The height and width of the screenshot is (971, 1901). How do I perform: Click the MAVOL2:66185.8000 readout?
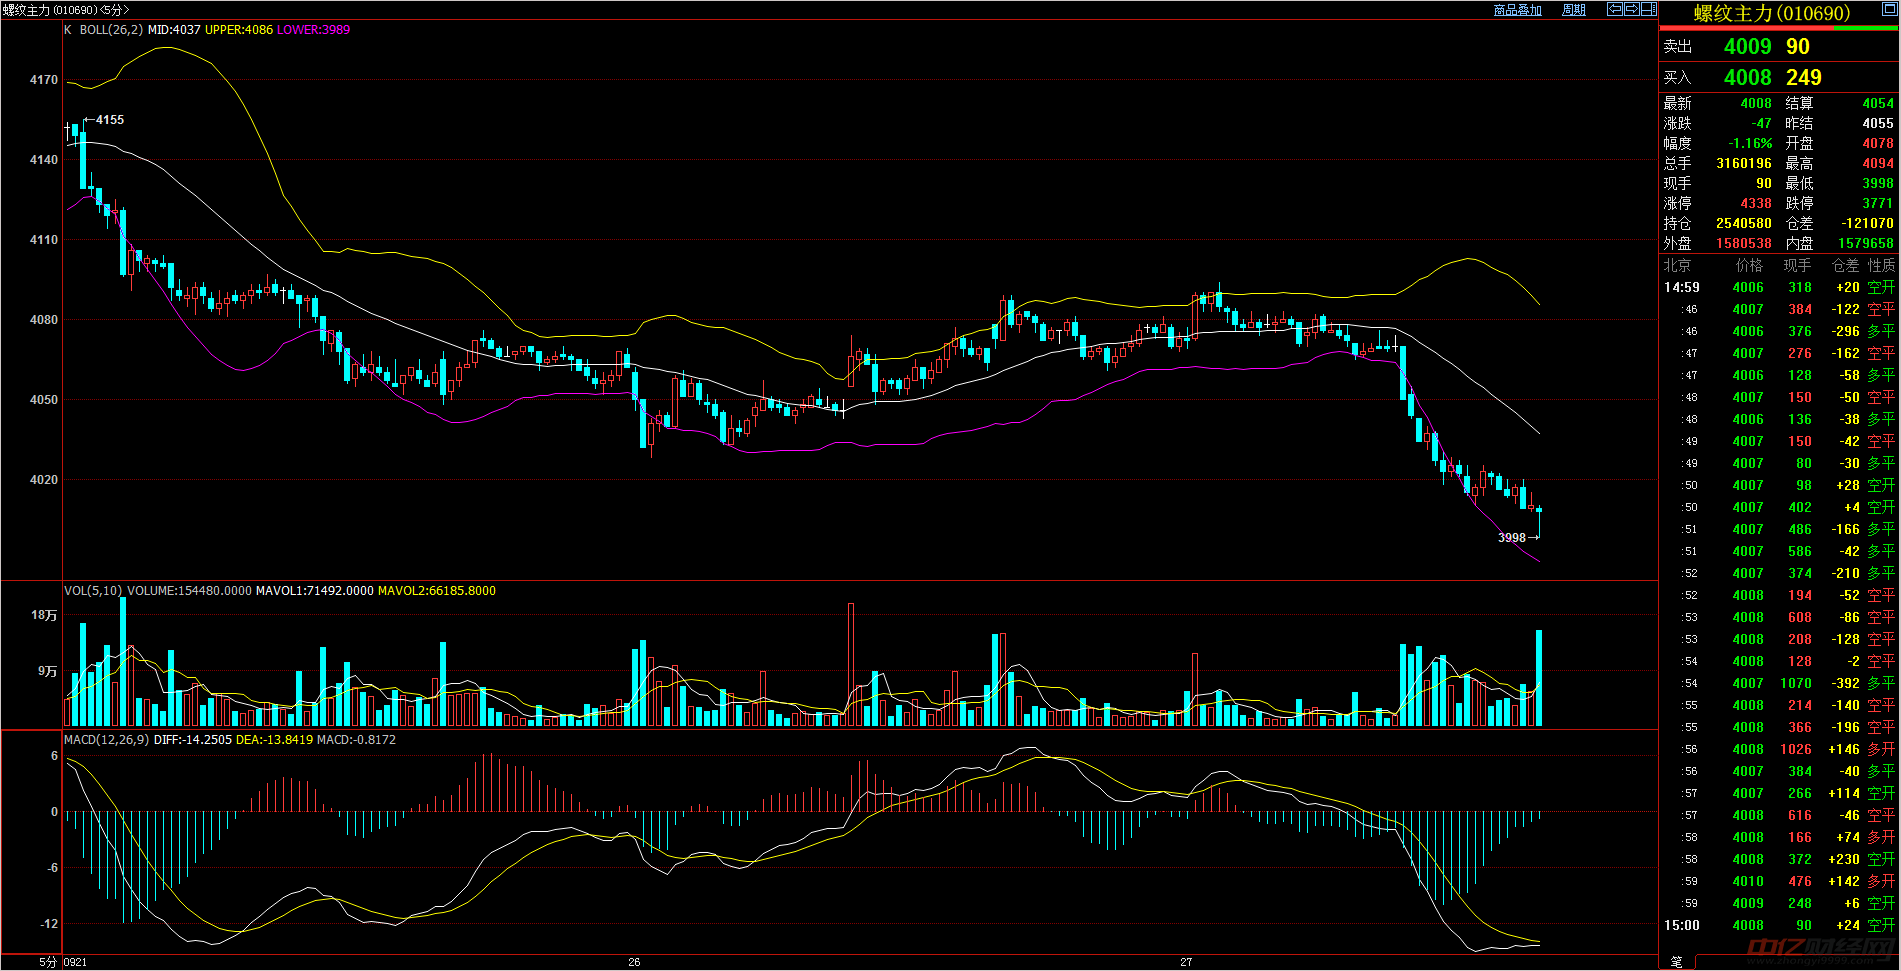[437, 591]
